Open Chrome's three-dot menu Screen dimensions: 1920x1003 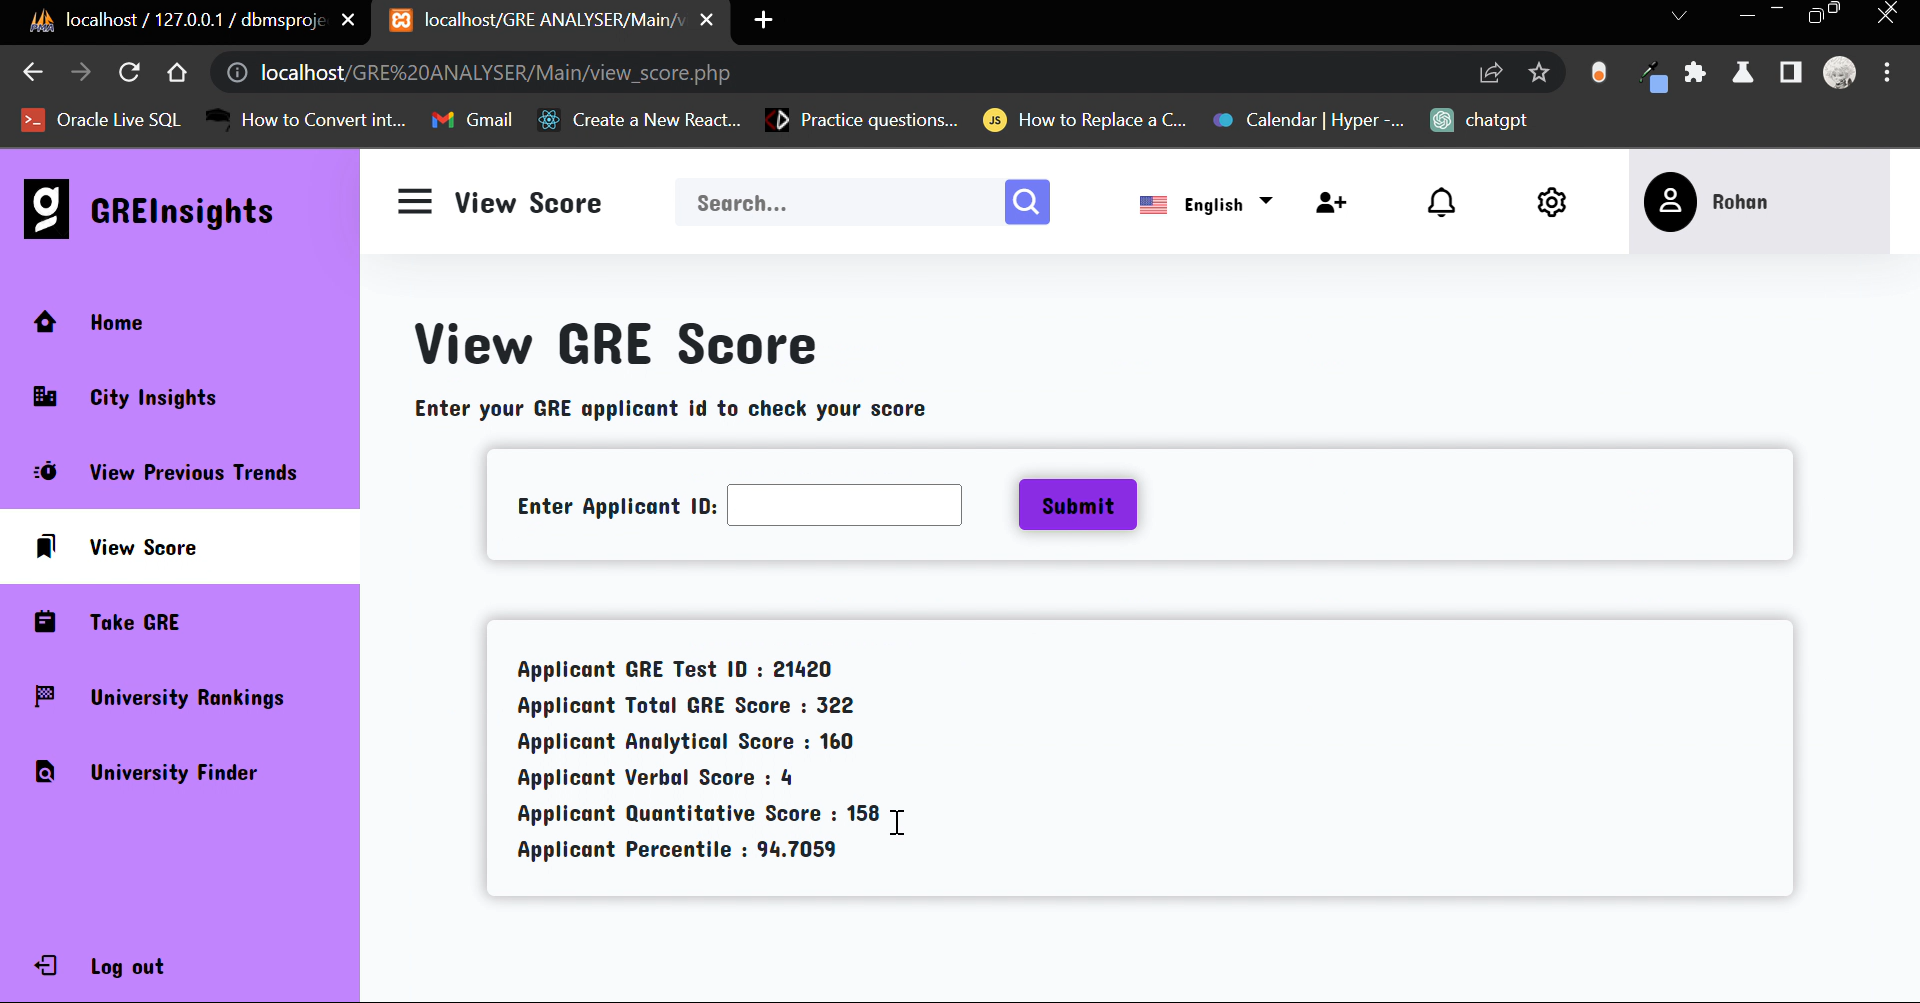tap(1888, 72)
